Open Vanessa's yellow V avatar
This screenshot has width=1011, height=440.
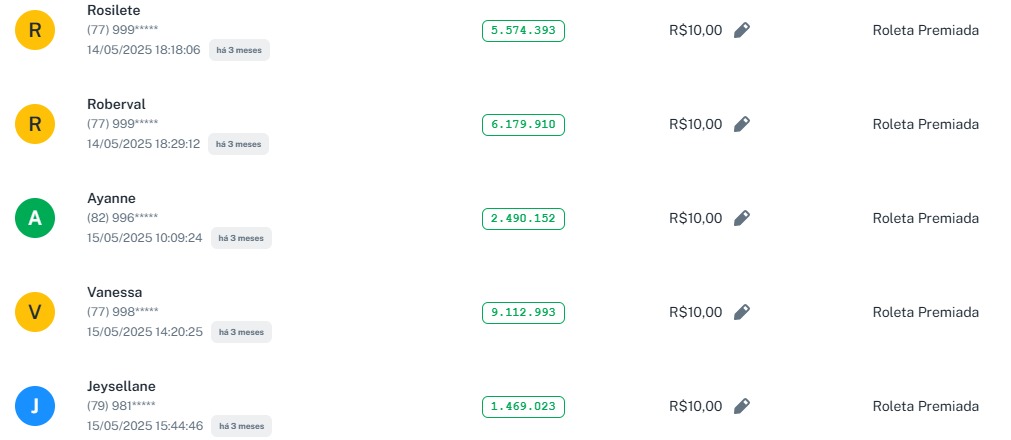pos(35,313)
